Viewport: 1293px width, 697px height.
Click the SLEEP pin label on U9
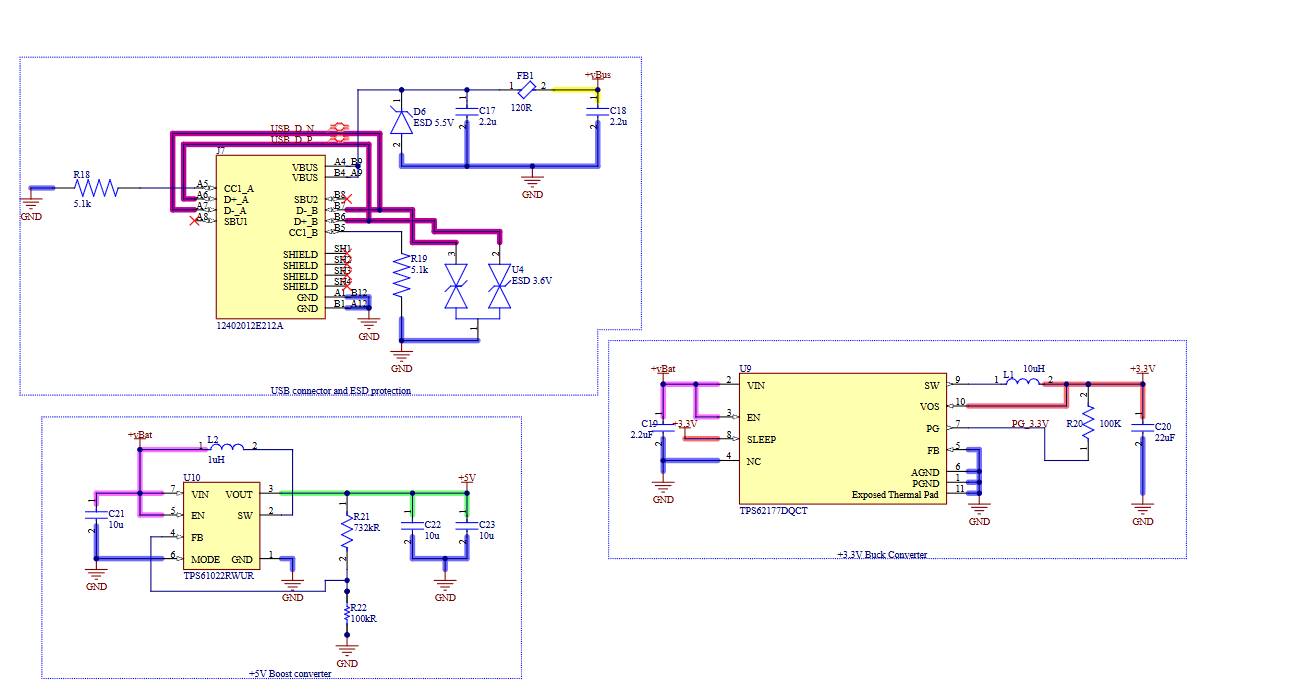pos(761,440)
